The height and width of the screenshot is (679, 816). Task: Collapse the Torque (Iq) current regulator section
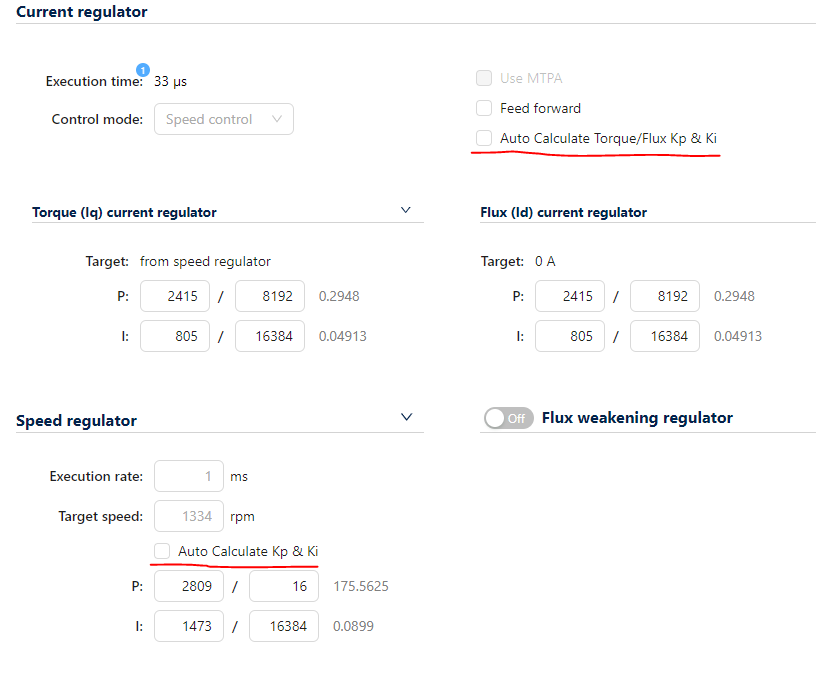pyautogui.click(x=405, y=211)
